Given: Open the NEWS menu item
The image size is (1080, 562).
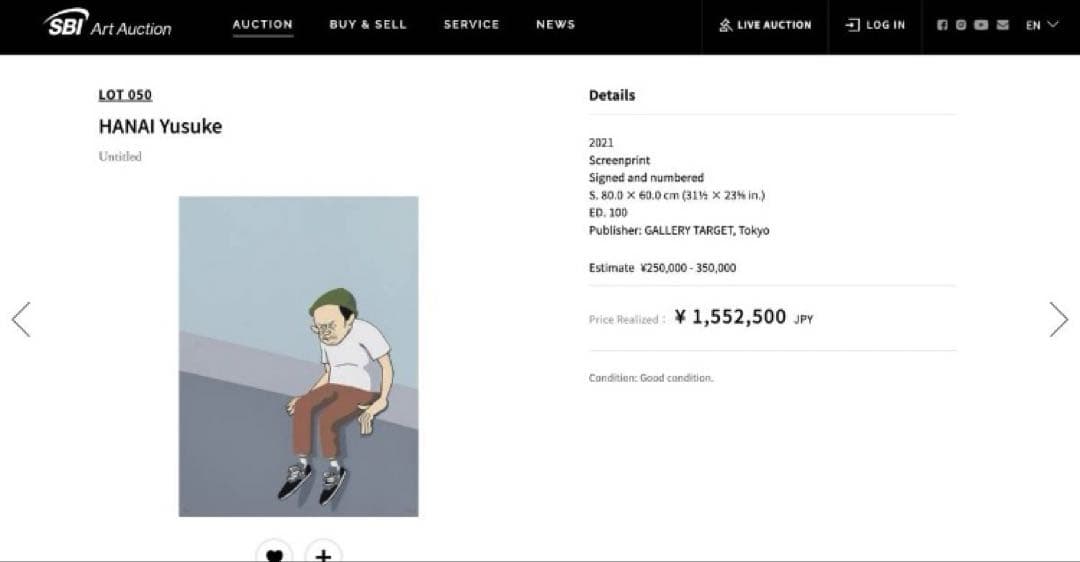Looking at the screenshot, I should tap(555, 25).
